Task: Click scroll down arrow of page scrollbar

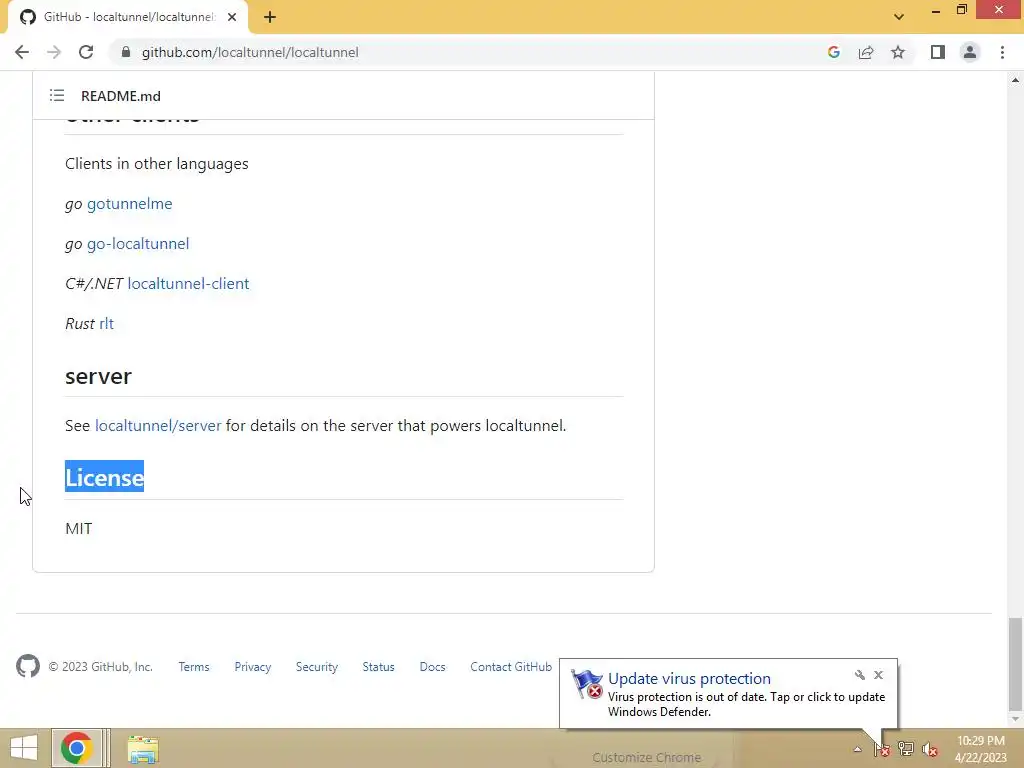Action: (x=1015, y=720)
